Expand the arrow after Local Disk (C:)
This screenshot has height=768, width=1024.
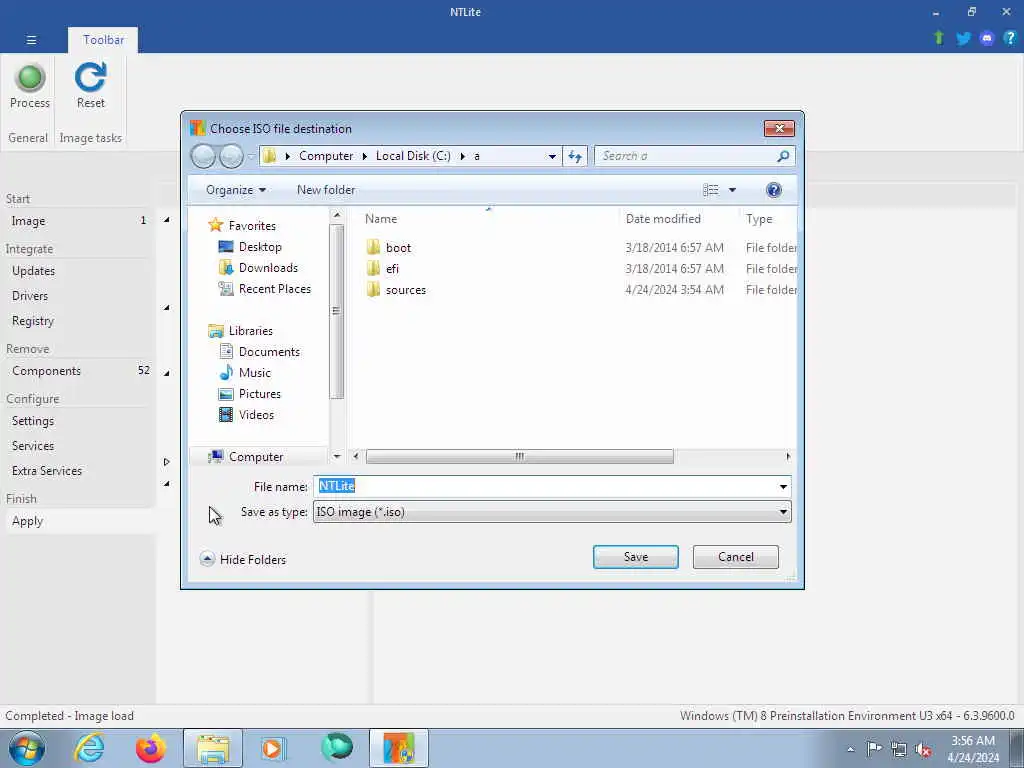point(462,156)
